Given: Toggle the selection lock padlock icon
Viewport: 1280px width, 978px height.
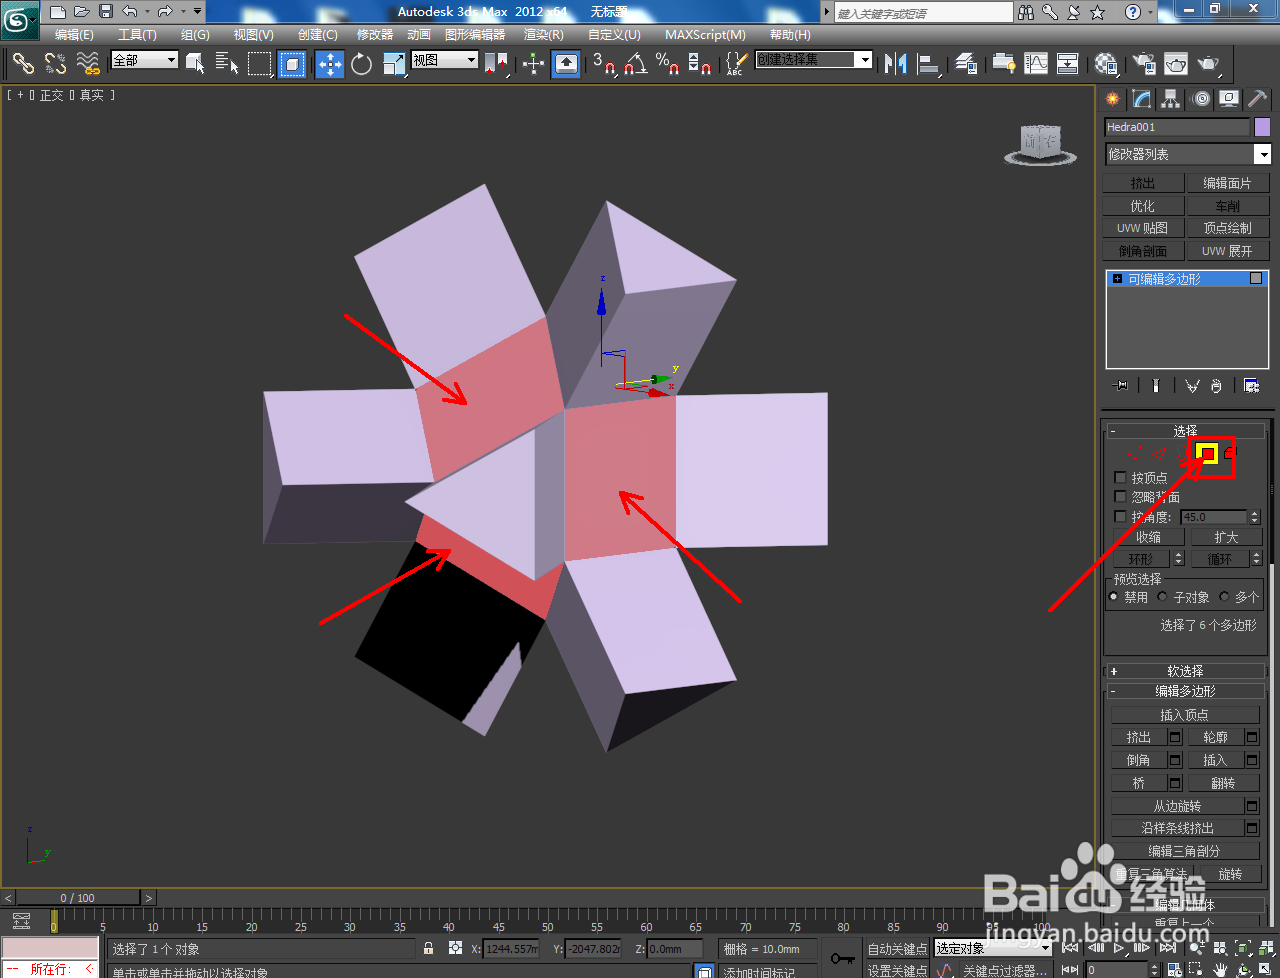Looking at the screenshot, I should point(429,948).
